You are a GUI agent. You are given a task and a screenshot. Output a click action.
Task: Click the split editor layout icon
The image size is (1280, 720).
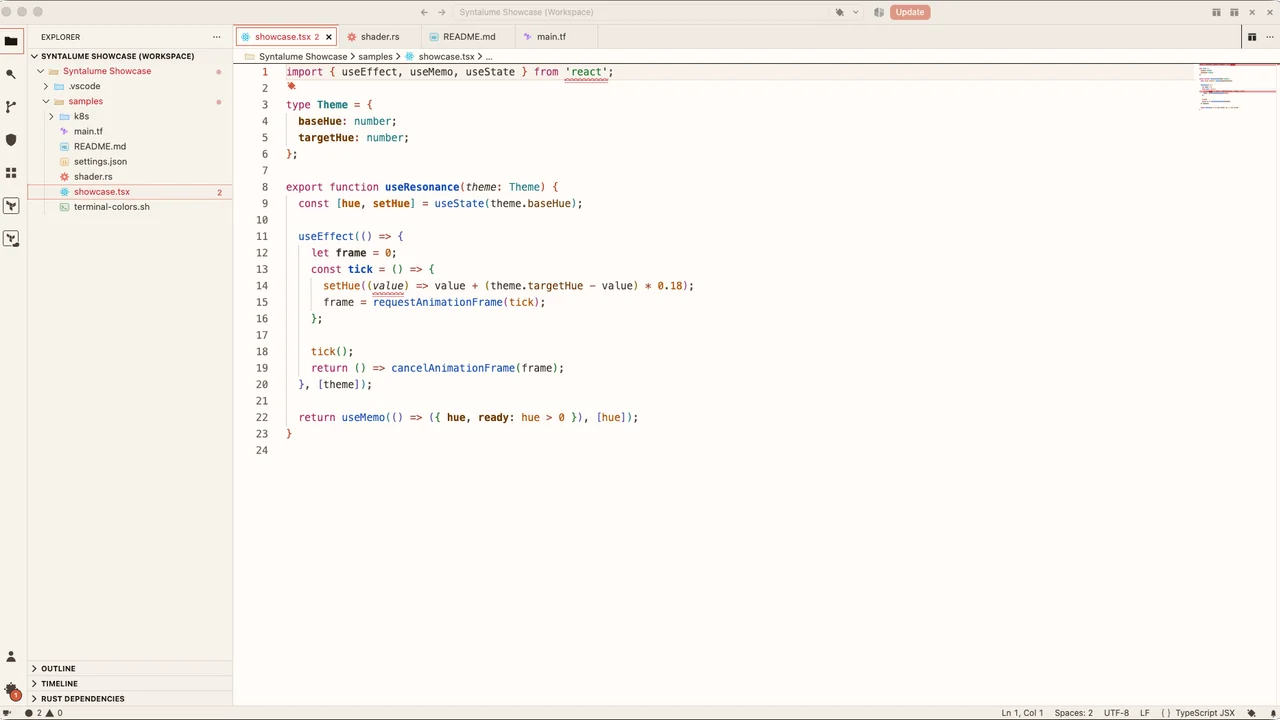click(1251, 37)
